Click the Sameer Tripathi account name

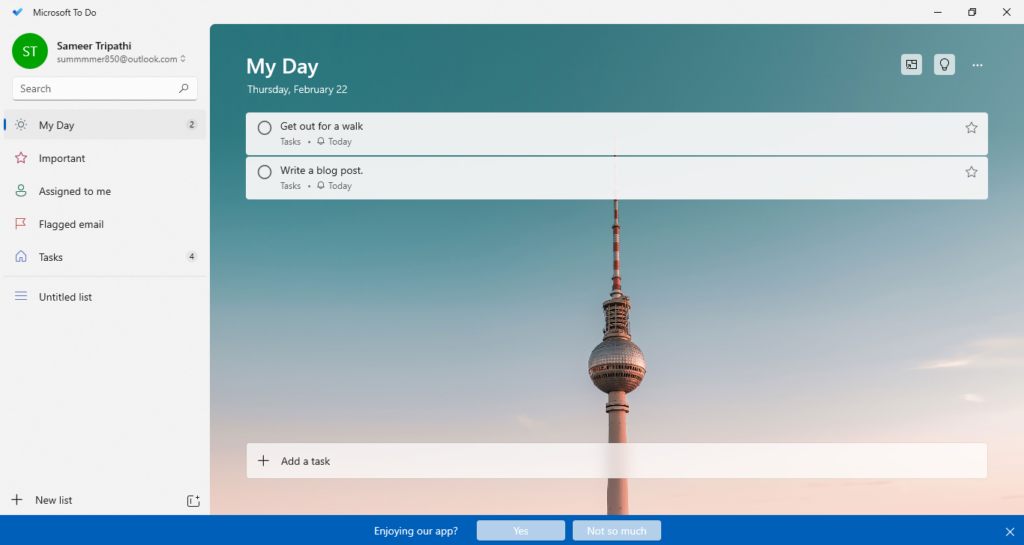(94, 46)
